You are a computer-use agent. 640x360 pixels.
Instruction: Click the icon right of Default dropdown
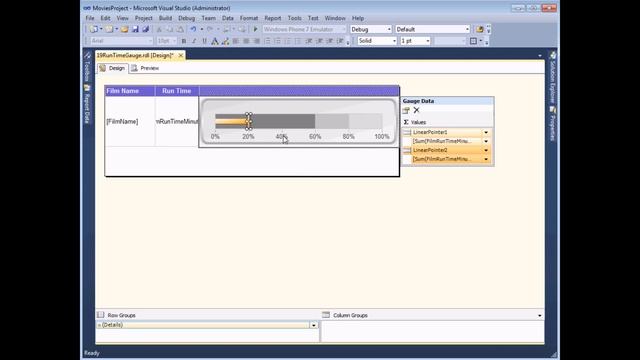pyautogui.click(x=480, y=29)
